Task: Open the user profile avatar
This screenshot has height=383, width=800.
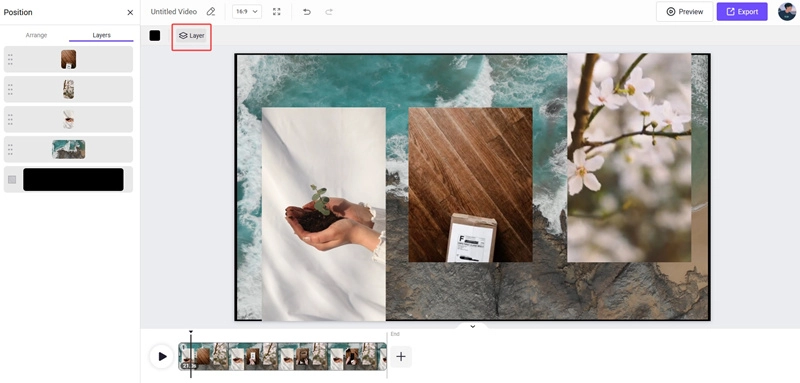Action: pyautogui.click(x=787, y=12)
